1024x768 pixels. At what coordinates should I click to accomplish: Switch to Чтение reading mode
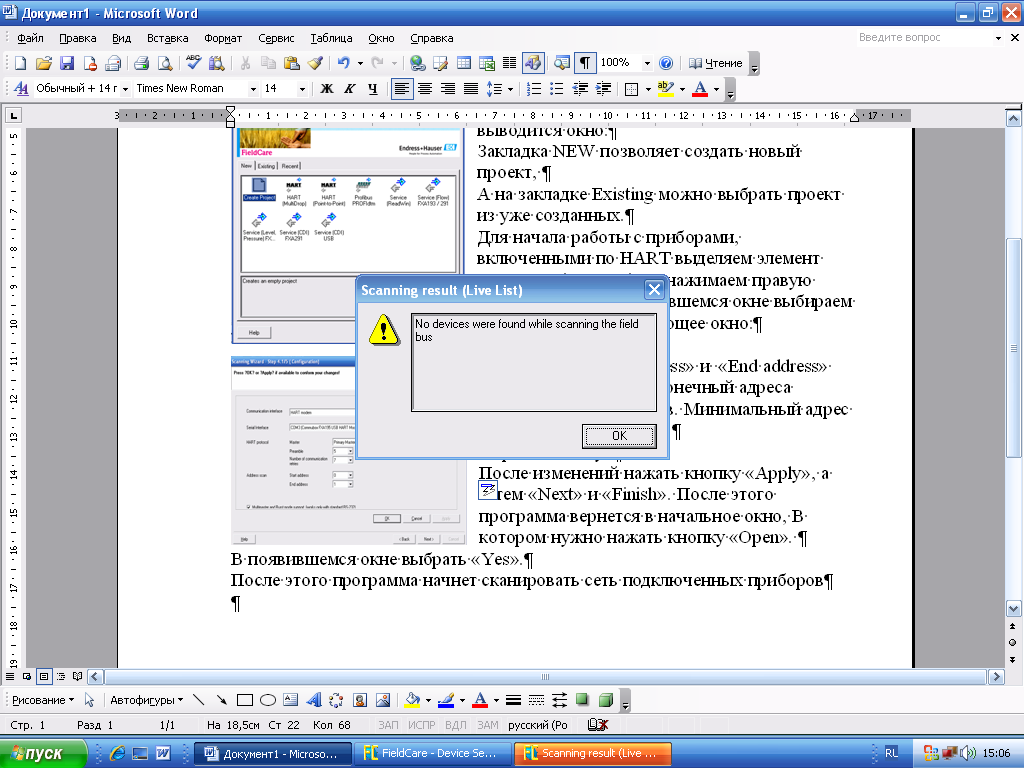pyautogui.click(x=716, y=63)
